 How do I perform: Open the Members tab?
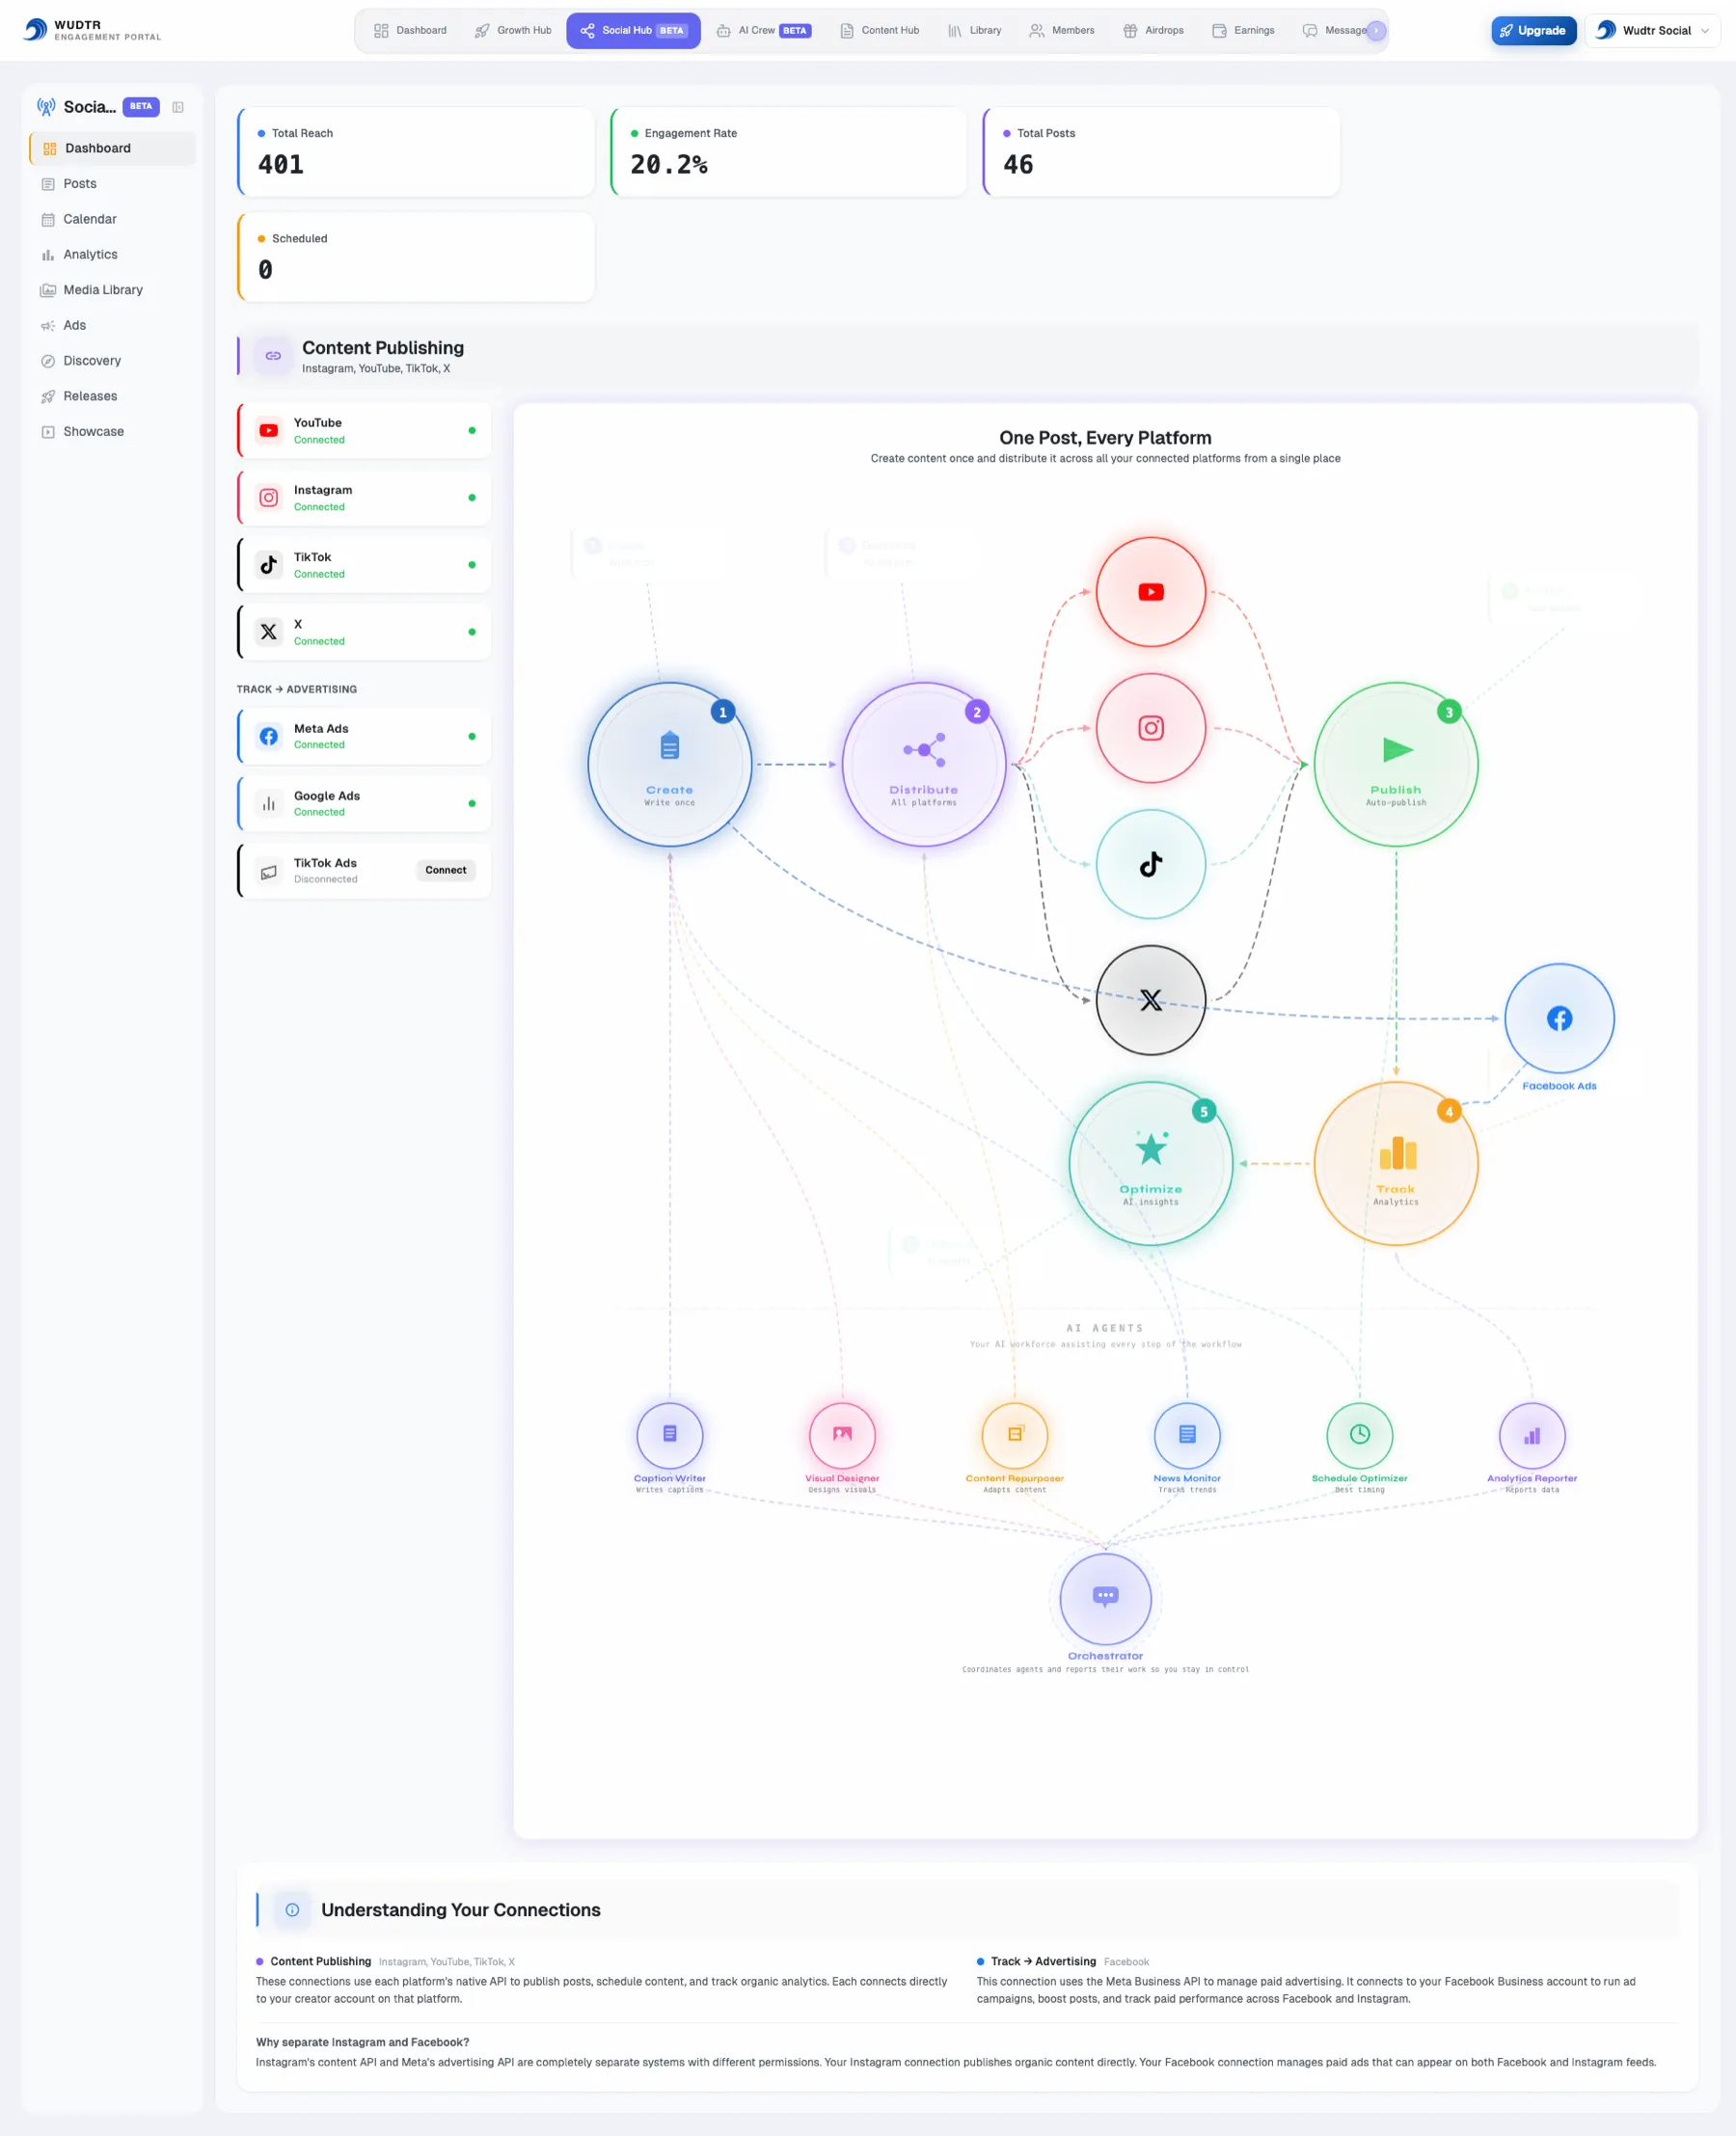[x=1062, y=31]
